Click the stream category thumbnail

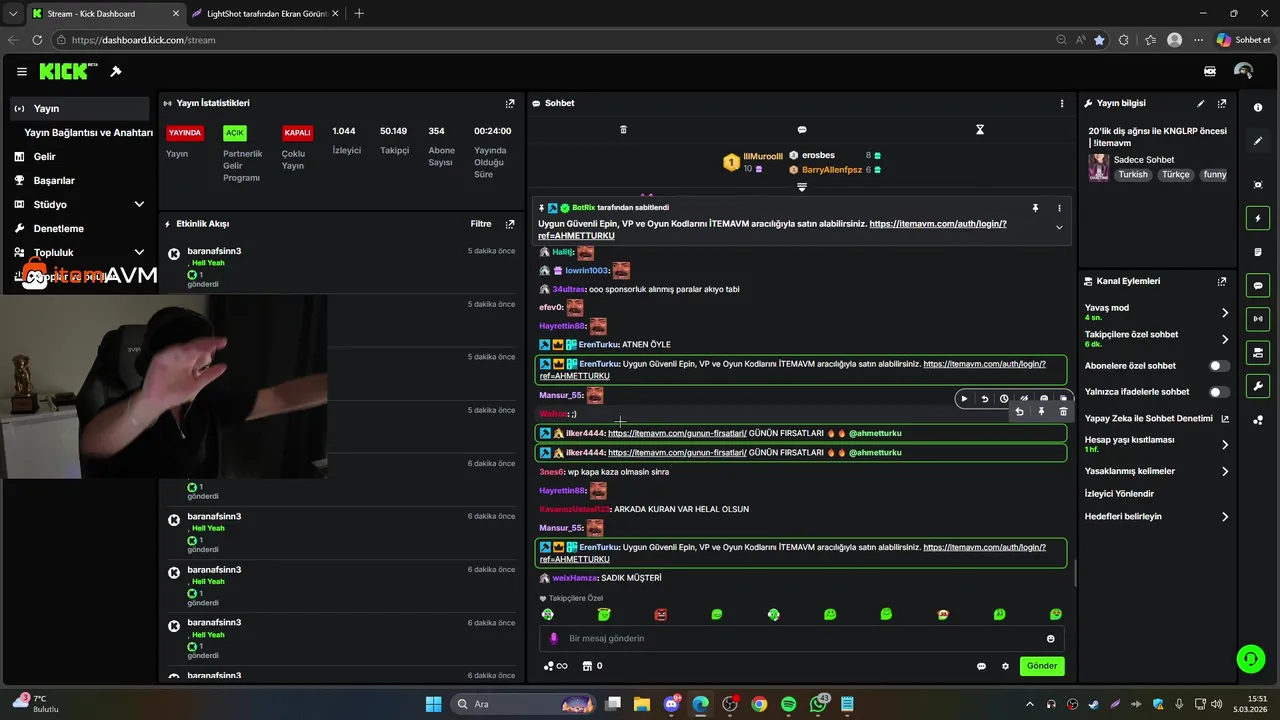pyautogui.click(x=1099, y=167)
